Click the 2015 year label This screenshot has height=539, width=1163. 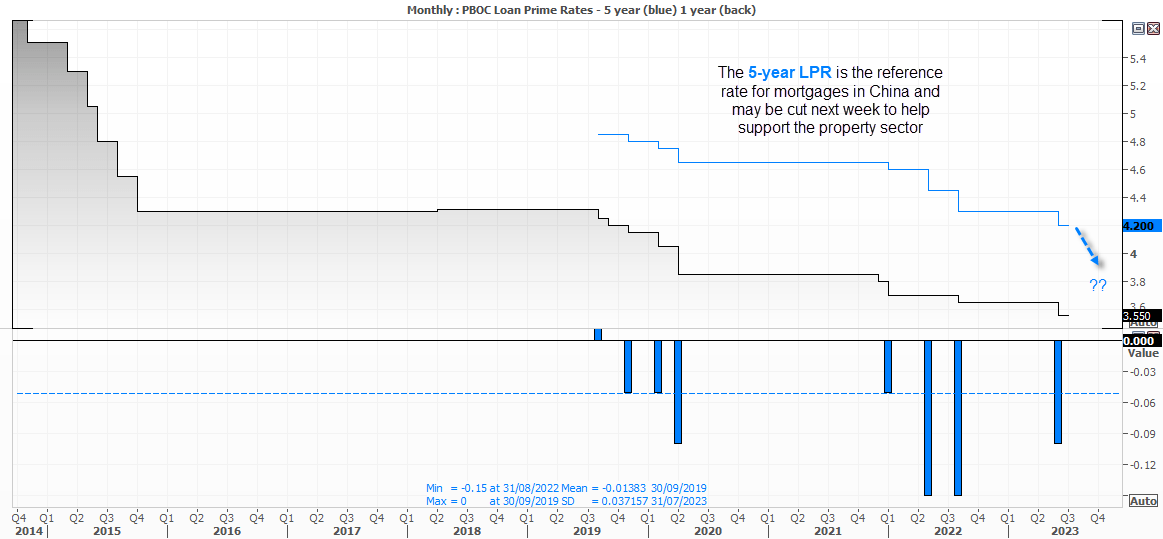tap(106, 532)
